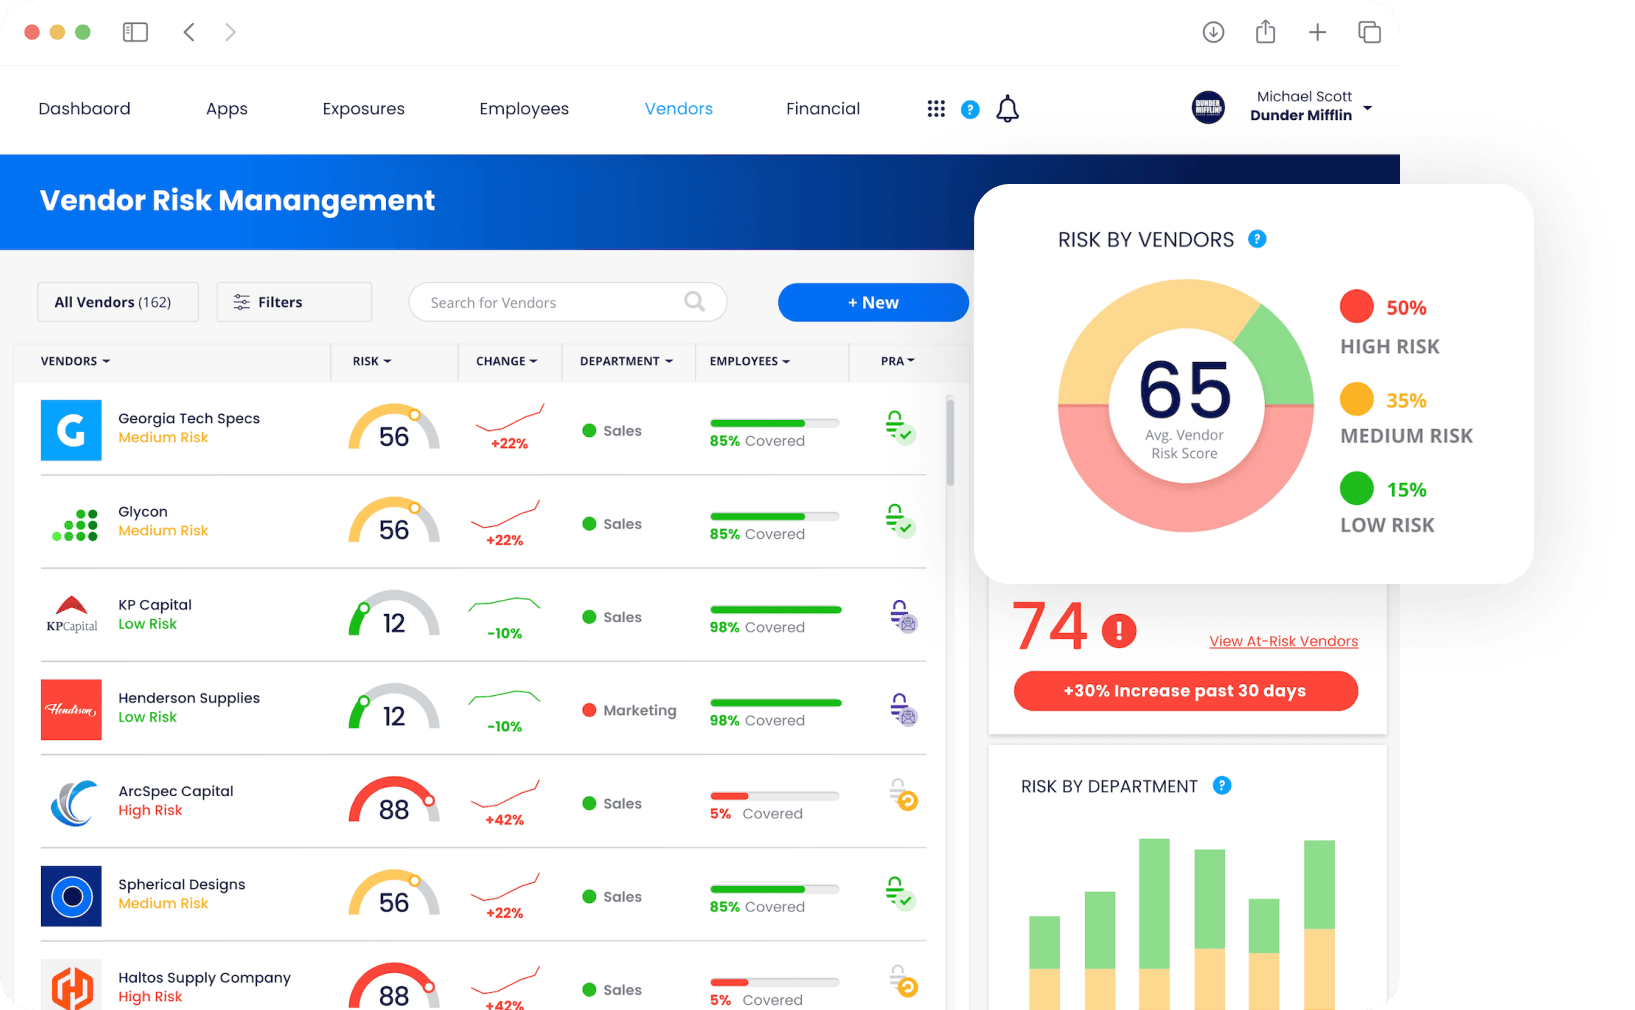Open the View At-Risk Vendors link
The height and width of the screenshot is (1010, 1635).
click(x=1283, y=641)
